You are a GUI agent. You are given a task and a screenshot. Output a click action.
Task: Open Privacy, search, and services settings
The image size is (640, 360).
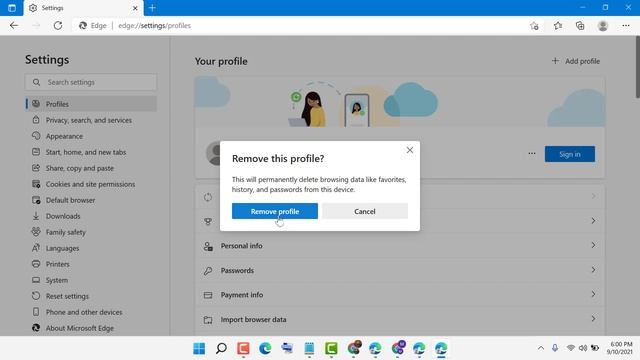[89, 120]
